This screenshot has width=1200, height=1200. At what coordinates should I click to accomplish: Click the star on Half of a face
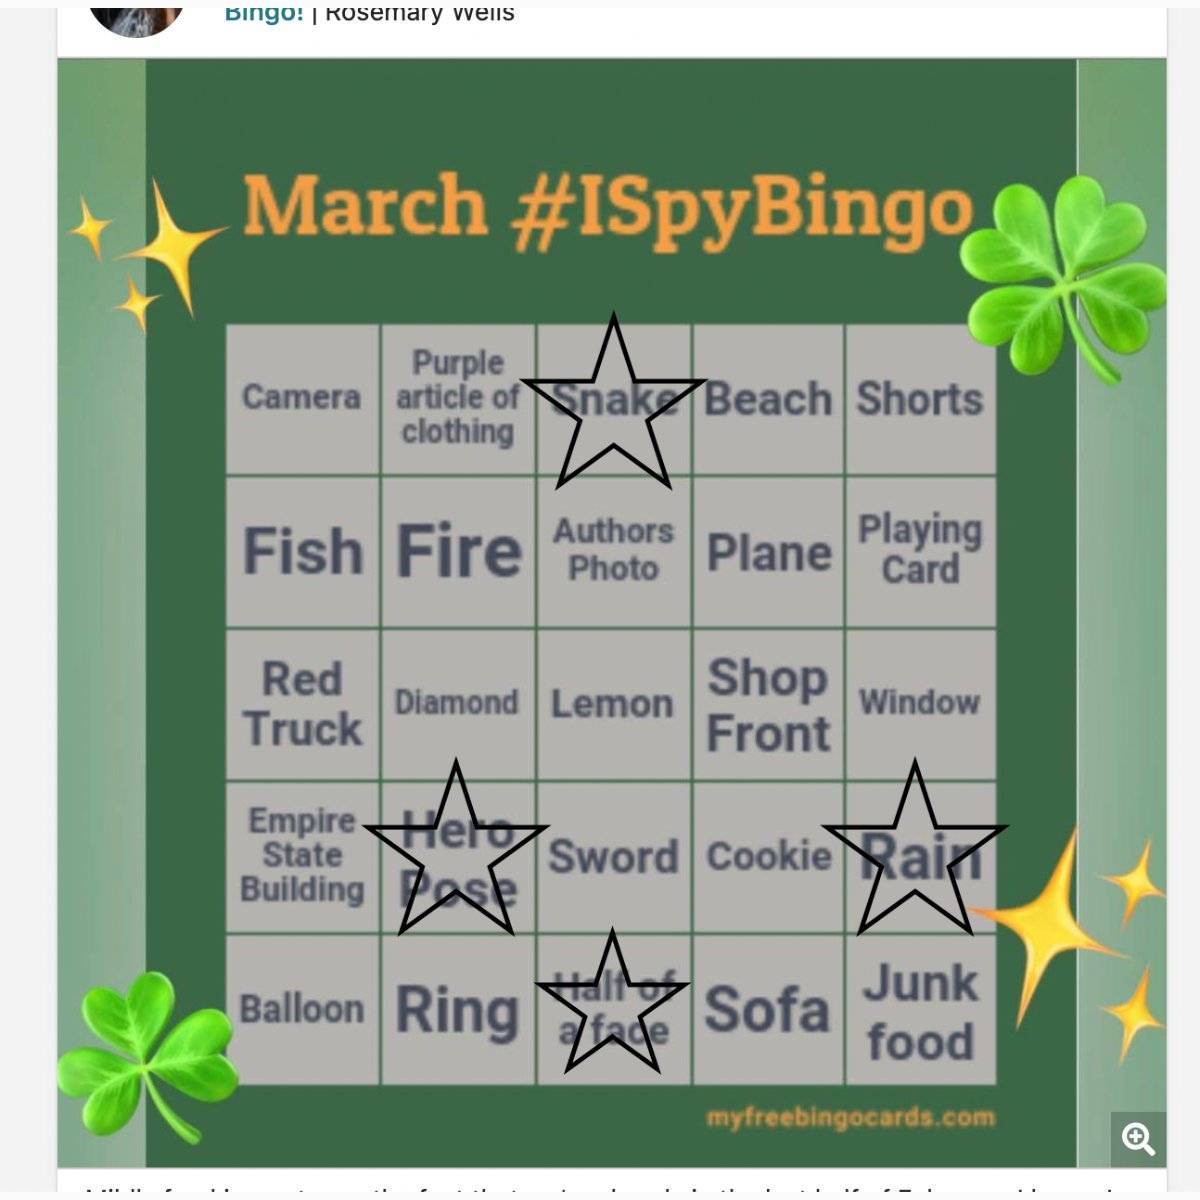point(612,1003)
